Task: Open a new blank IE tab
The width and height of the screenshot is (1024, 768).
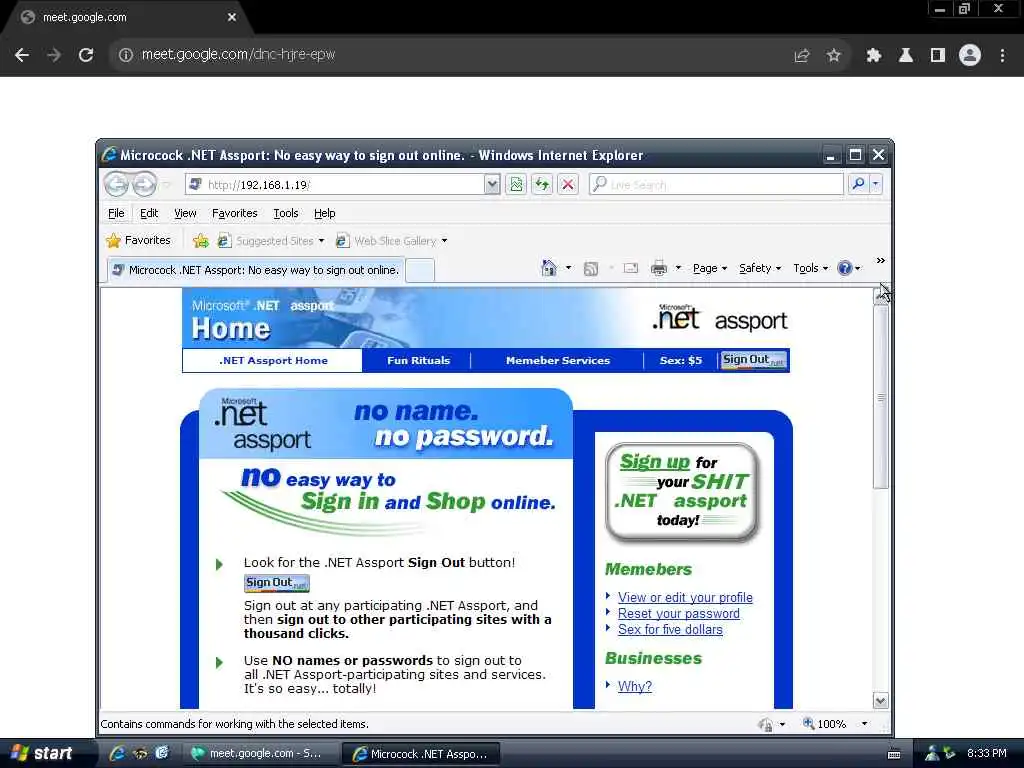Action: 420,270
